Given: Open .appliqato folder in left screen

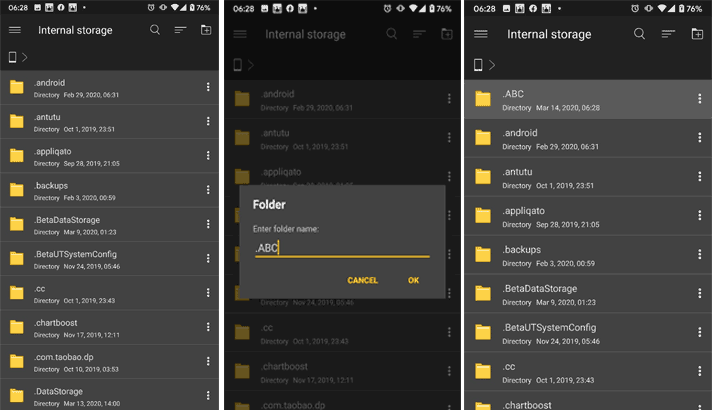Looking at the screenshot, I should tap(109, 156).
